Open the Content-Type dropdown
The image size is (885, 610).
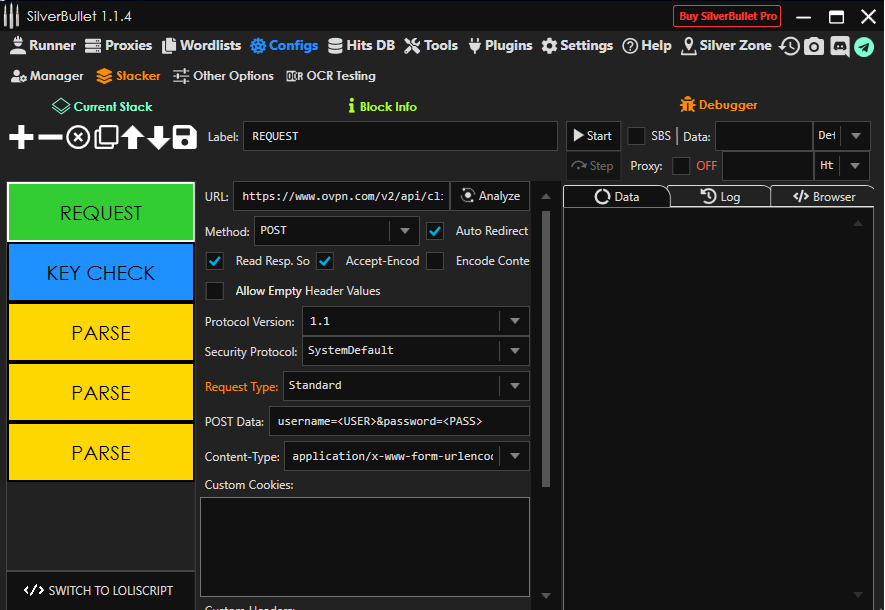(x=514, y=456)
